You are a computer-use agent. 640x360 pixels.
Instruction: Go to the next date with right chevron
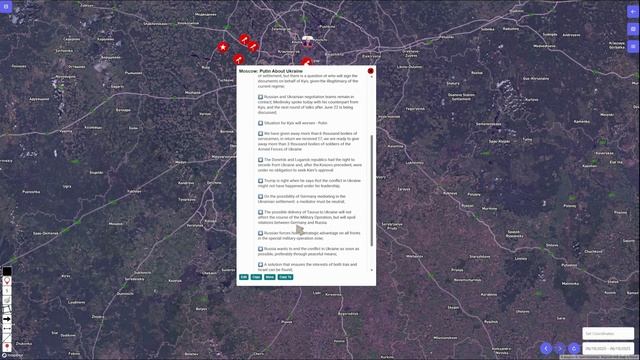pyautogui.click(x=560, y=349)
